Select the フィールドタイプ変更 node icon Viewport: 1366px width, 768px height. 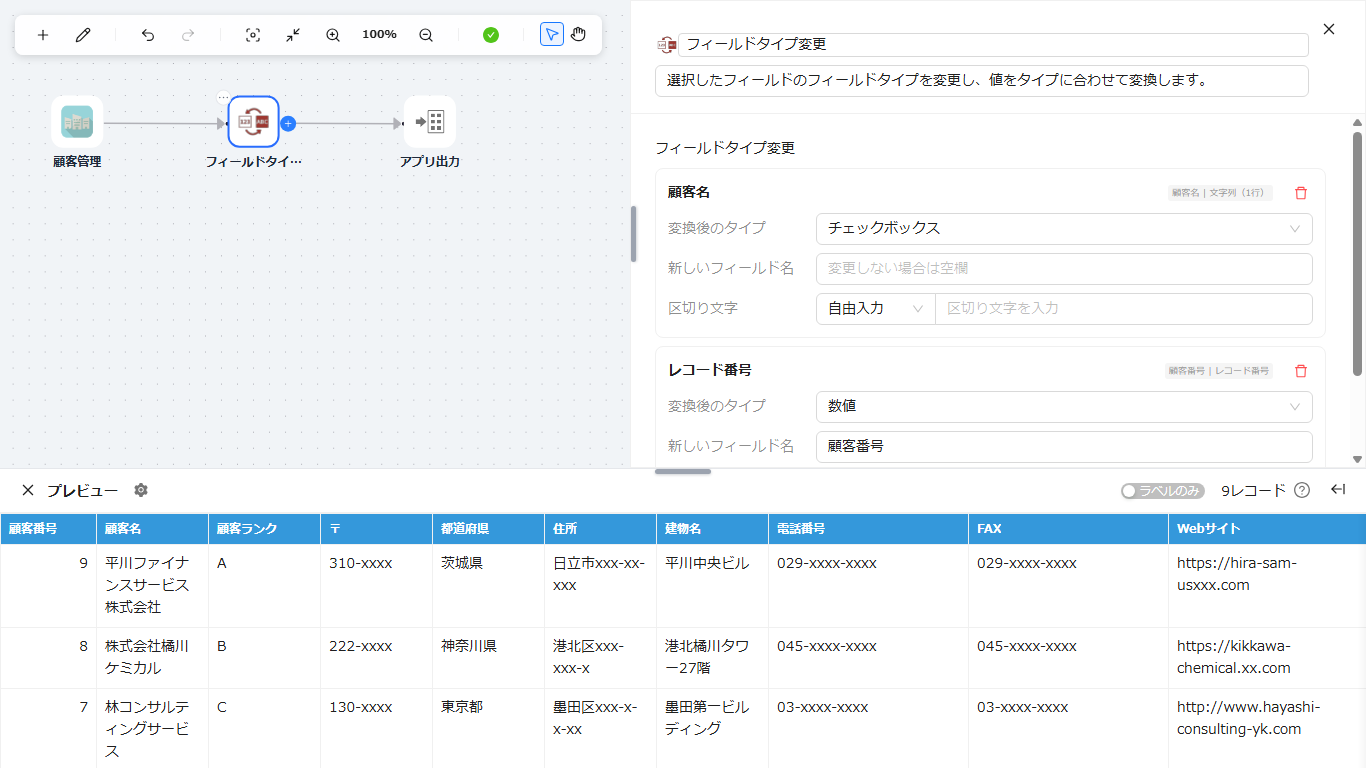[253, 122]
